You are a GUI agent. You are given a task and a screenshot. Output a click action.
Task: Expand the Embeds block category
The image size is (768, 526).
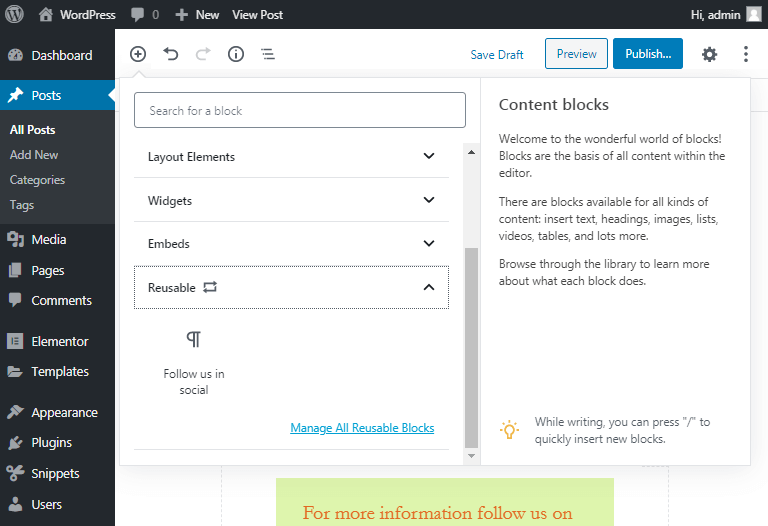pos(291,243)
